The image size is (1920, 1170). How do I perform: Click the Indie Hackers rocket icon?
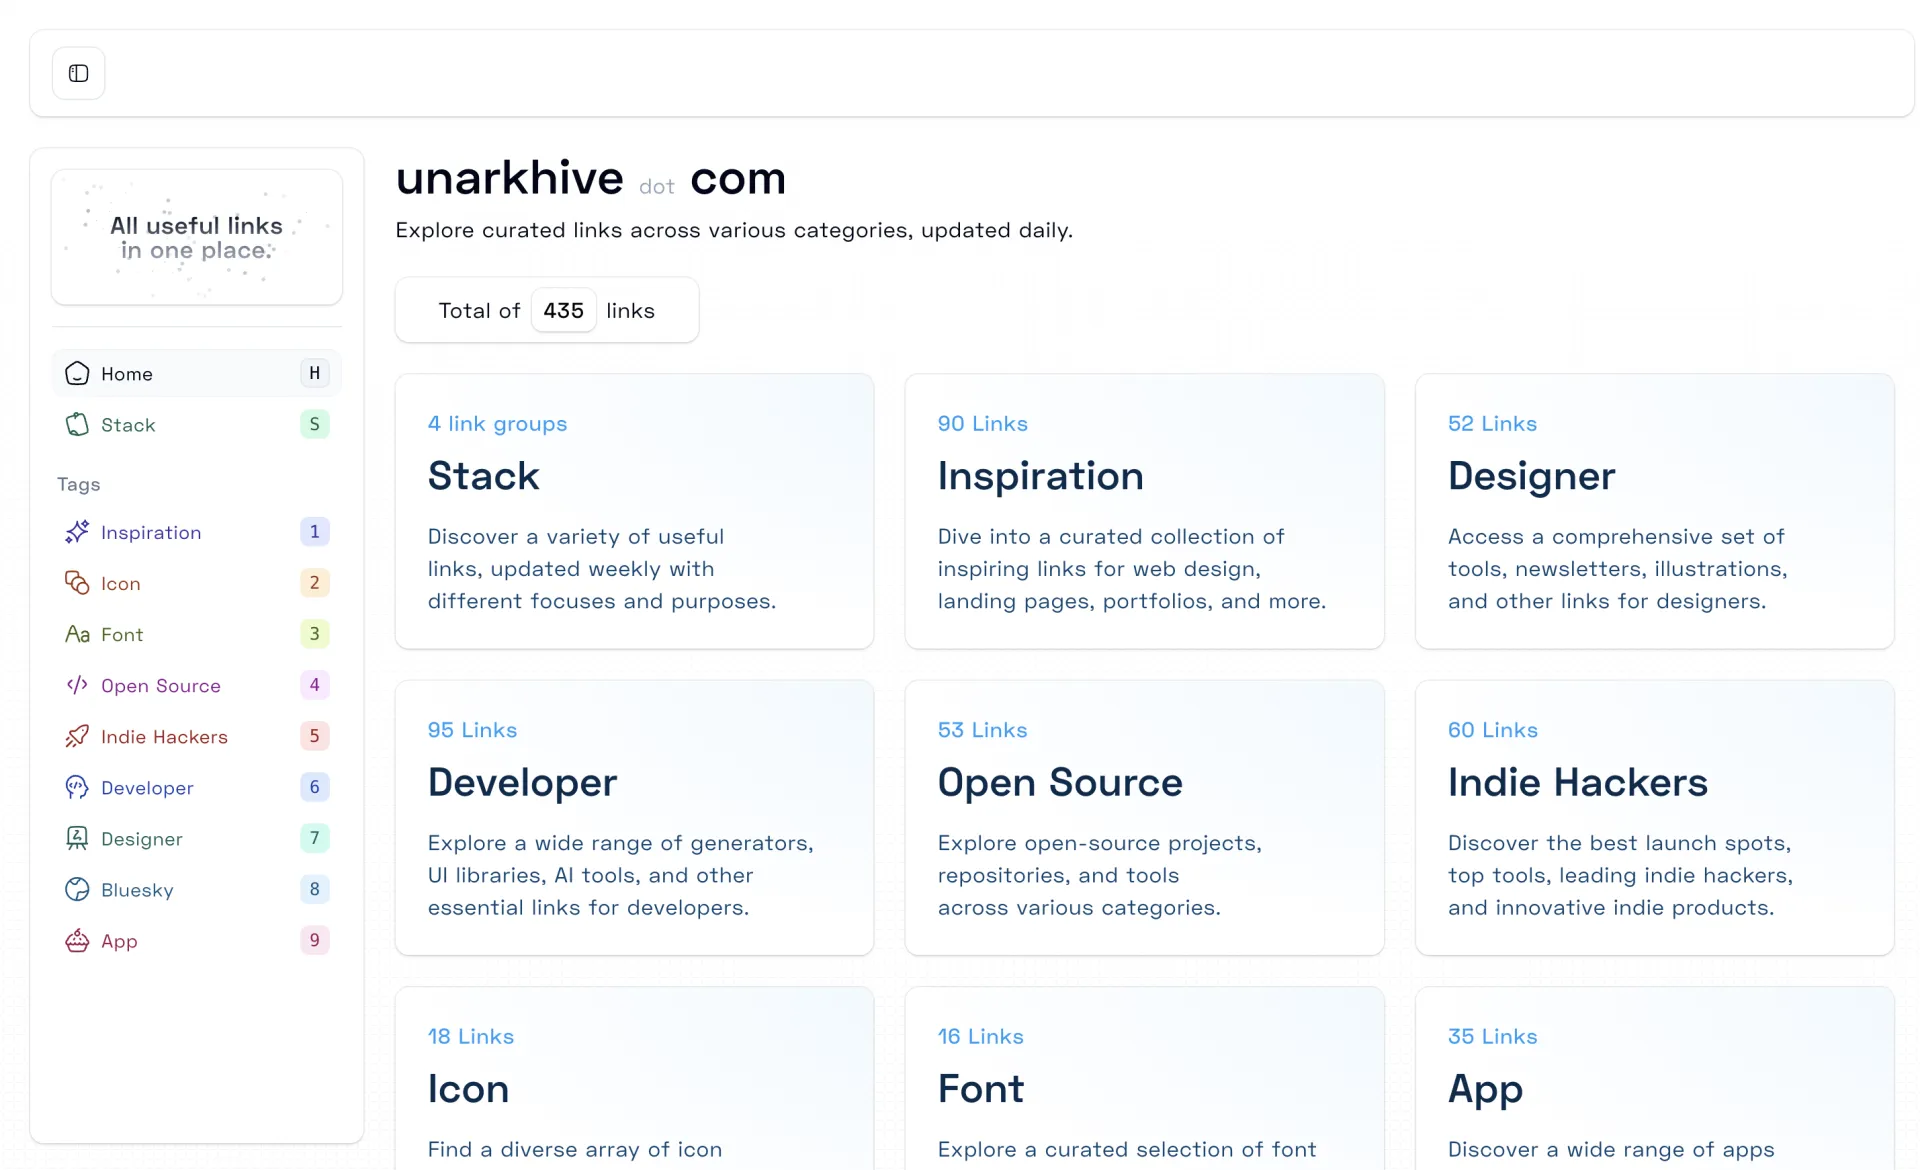pos(77,737)
